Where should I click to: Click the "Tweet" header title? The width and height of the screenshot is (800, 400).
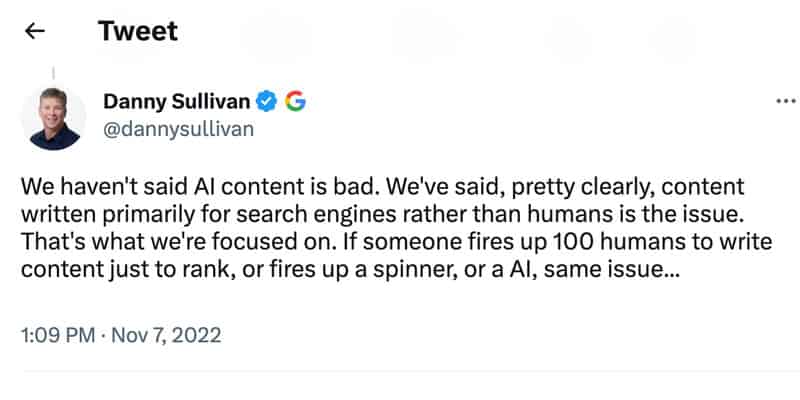point(138,31)
